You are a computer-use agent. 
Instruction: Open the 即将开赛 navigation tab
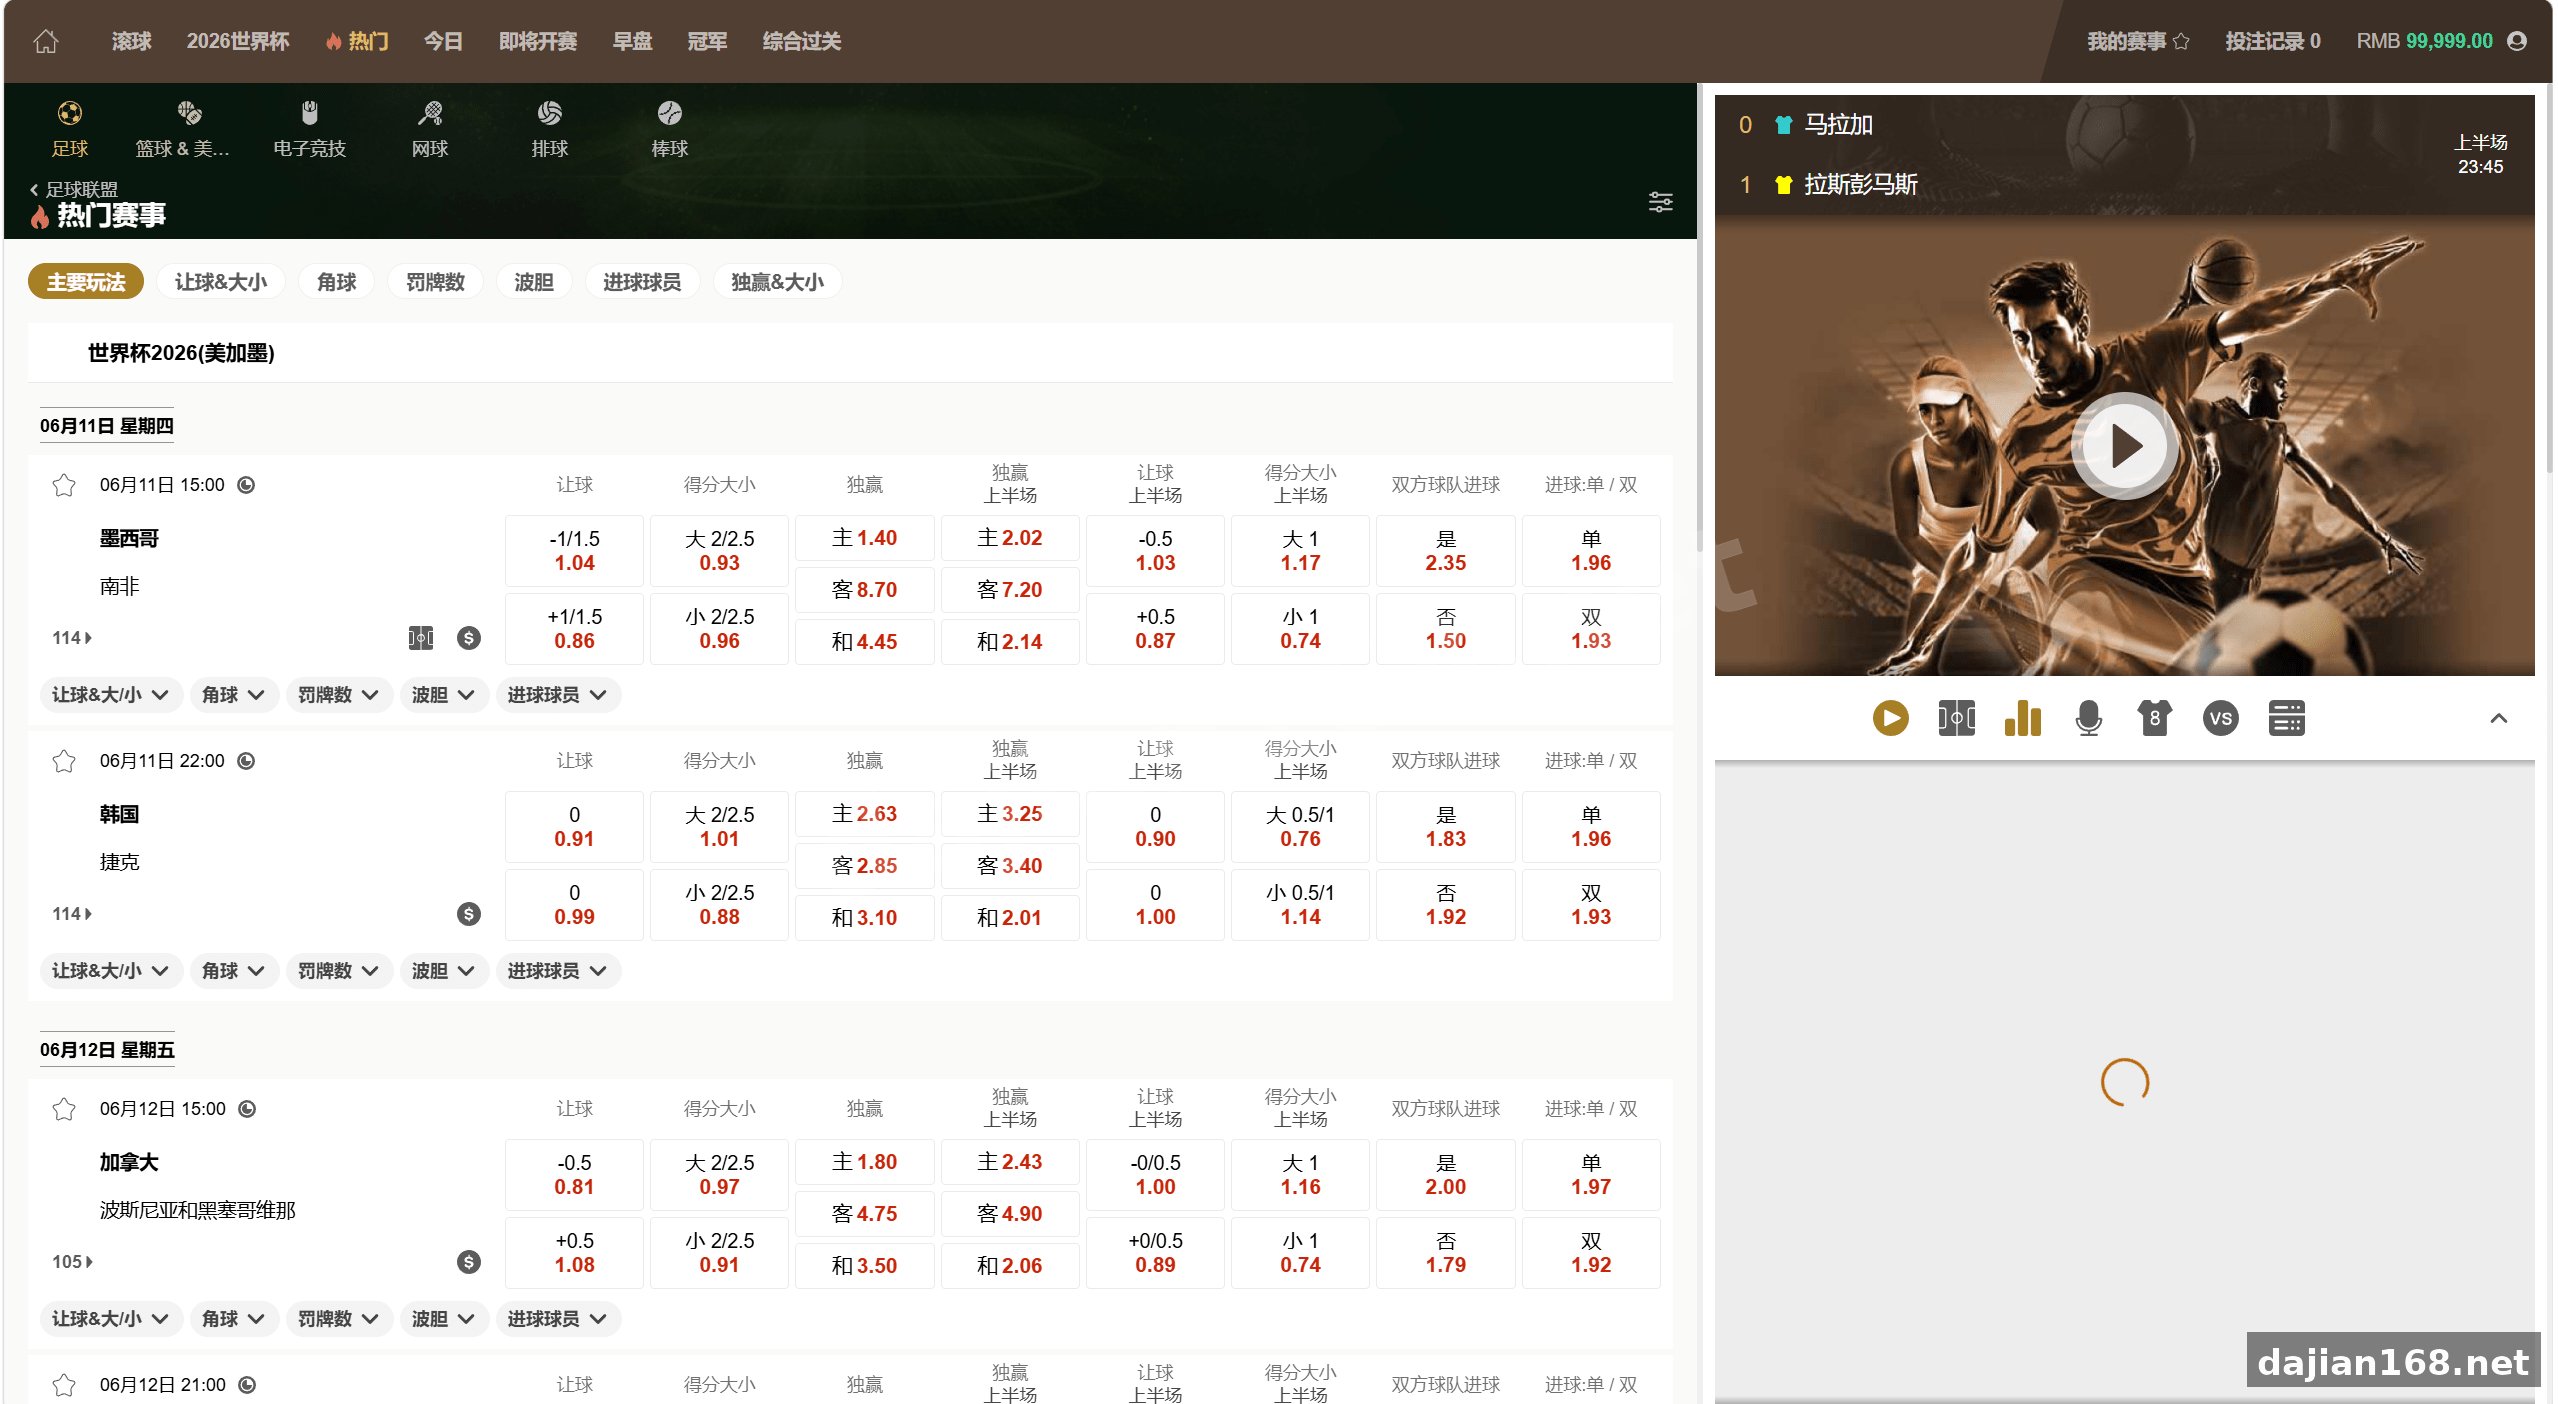(x=538, y=41)
